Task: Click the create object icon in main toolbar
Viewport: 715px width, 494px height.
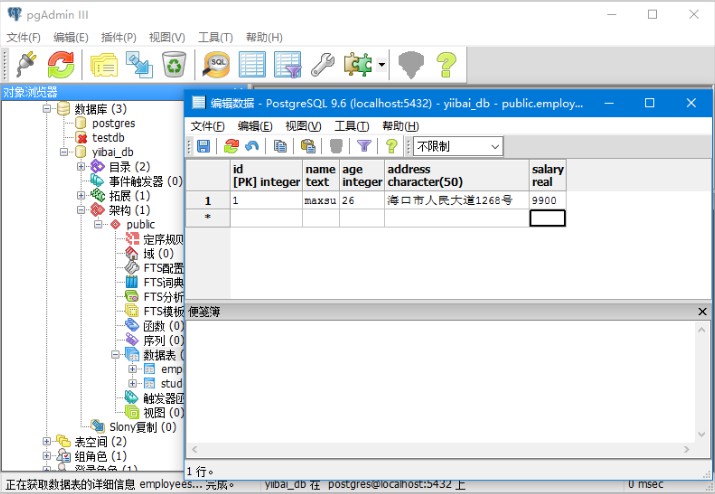Action: (x=139, y=64)
